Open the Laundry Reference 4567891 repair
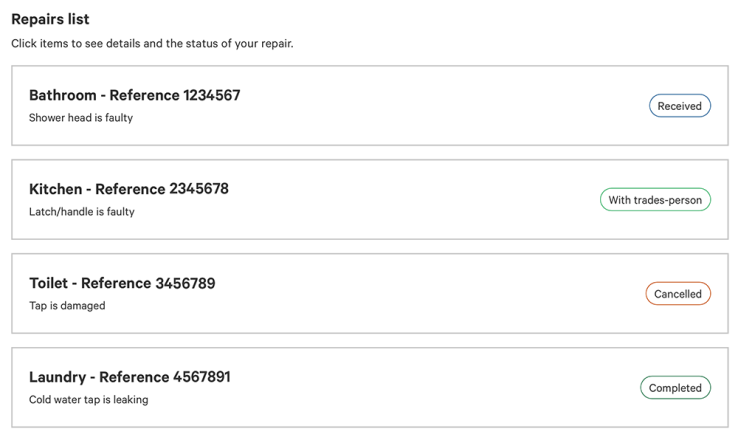 (370, 388)
